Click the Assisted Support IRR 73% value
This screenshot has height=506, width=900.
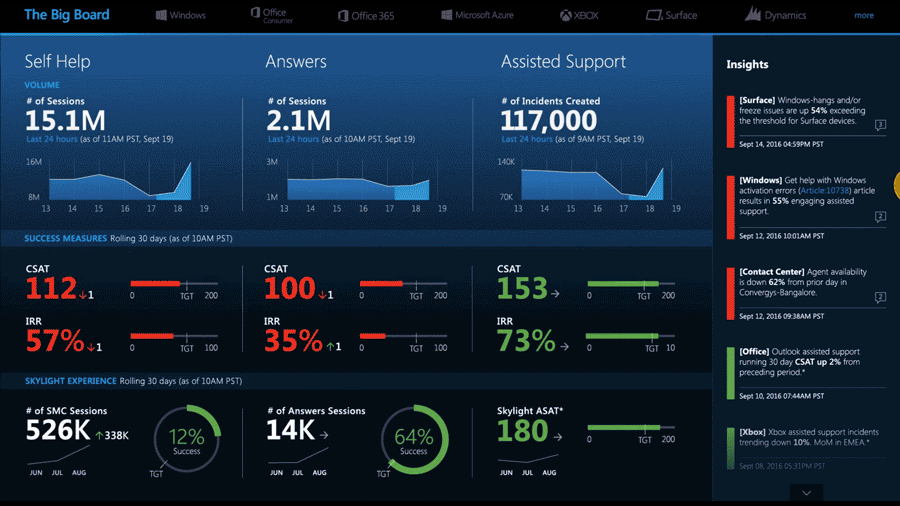pyautogui.click(x=526, y=341)
